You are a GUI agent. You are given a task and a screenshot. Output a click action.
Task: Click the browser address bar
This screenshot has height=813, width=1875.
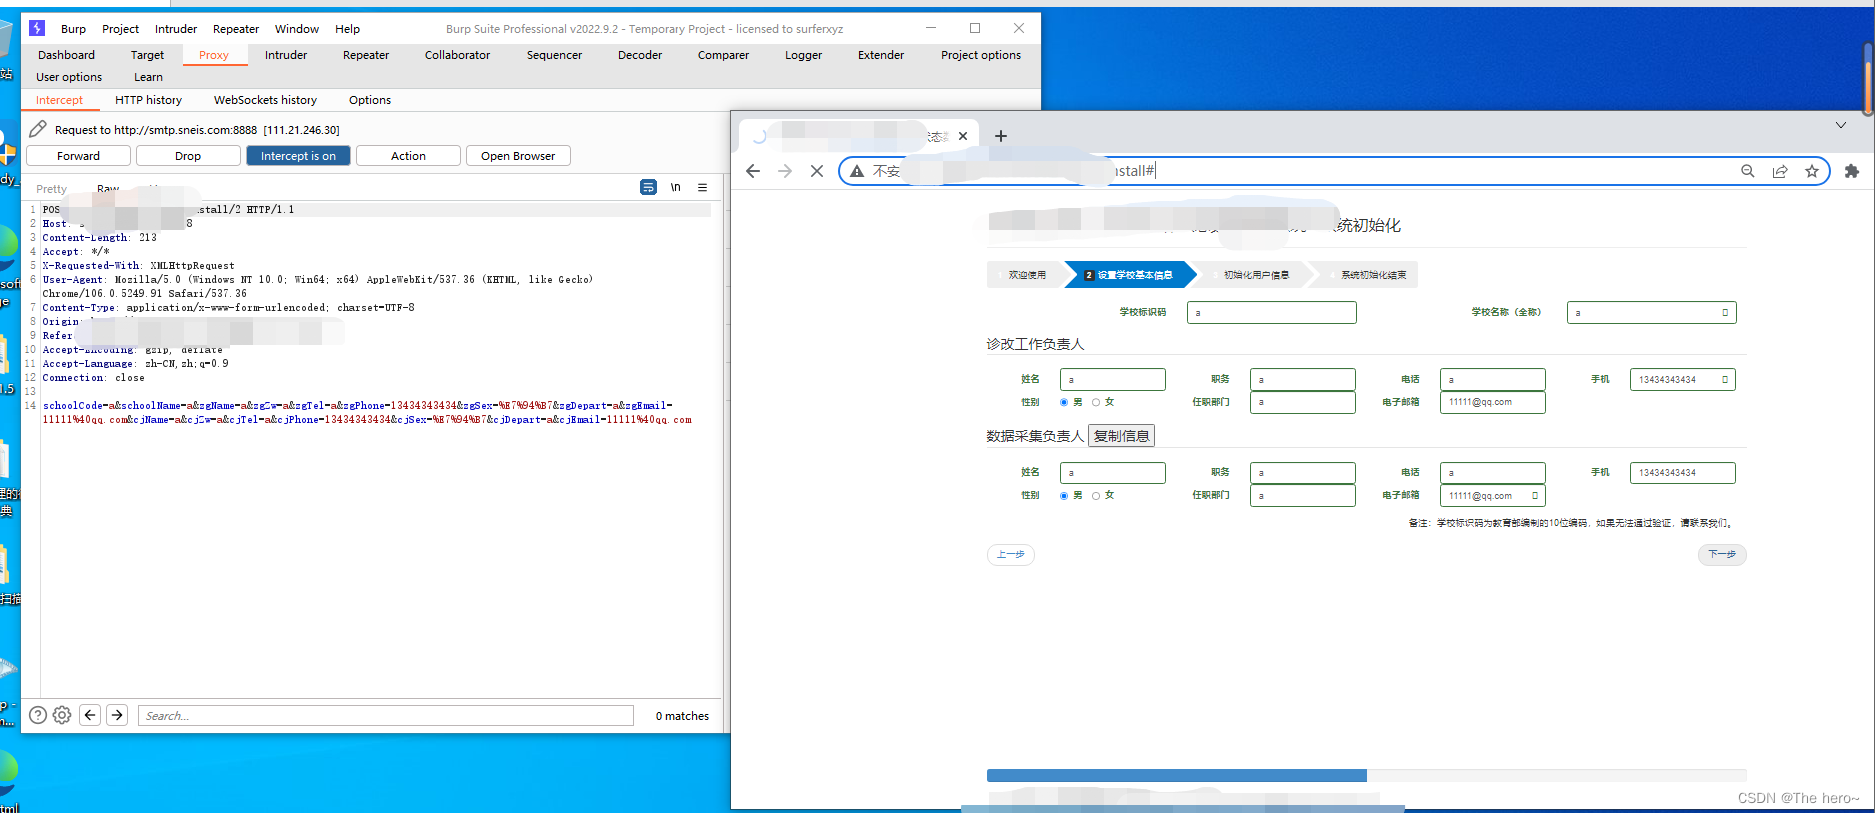click(1334, 171)
